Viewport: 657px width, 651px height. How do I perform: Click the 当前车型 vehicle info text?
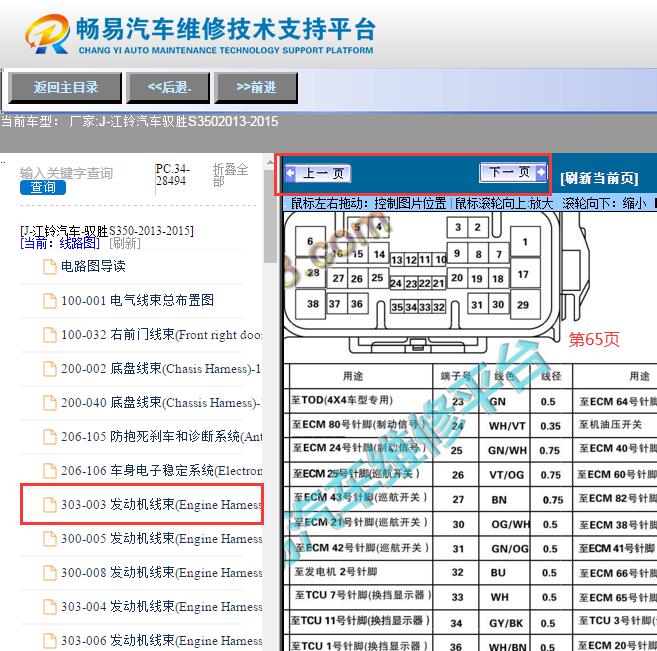(139, 122)
